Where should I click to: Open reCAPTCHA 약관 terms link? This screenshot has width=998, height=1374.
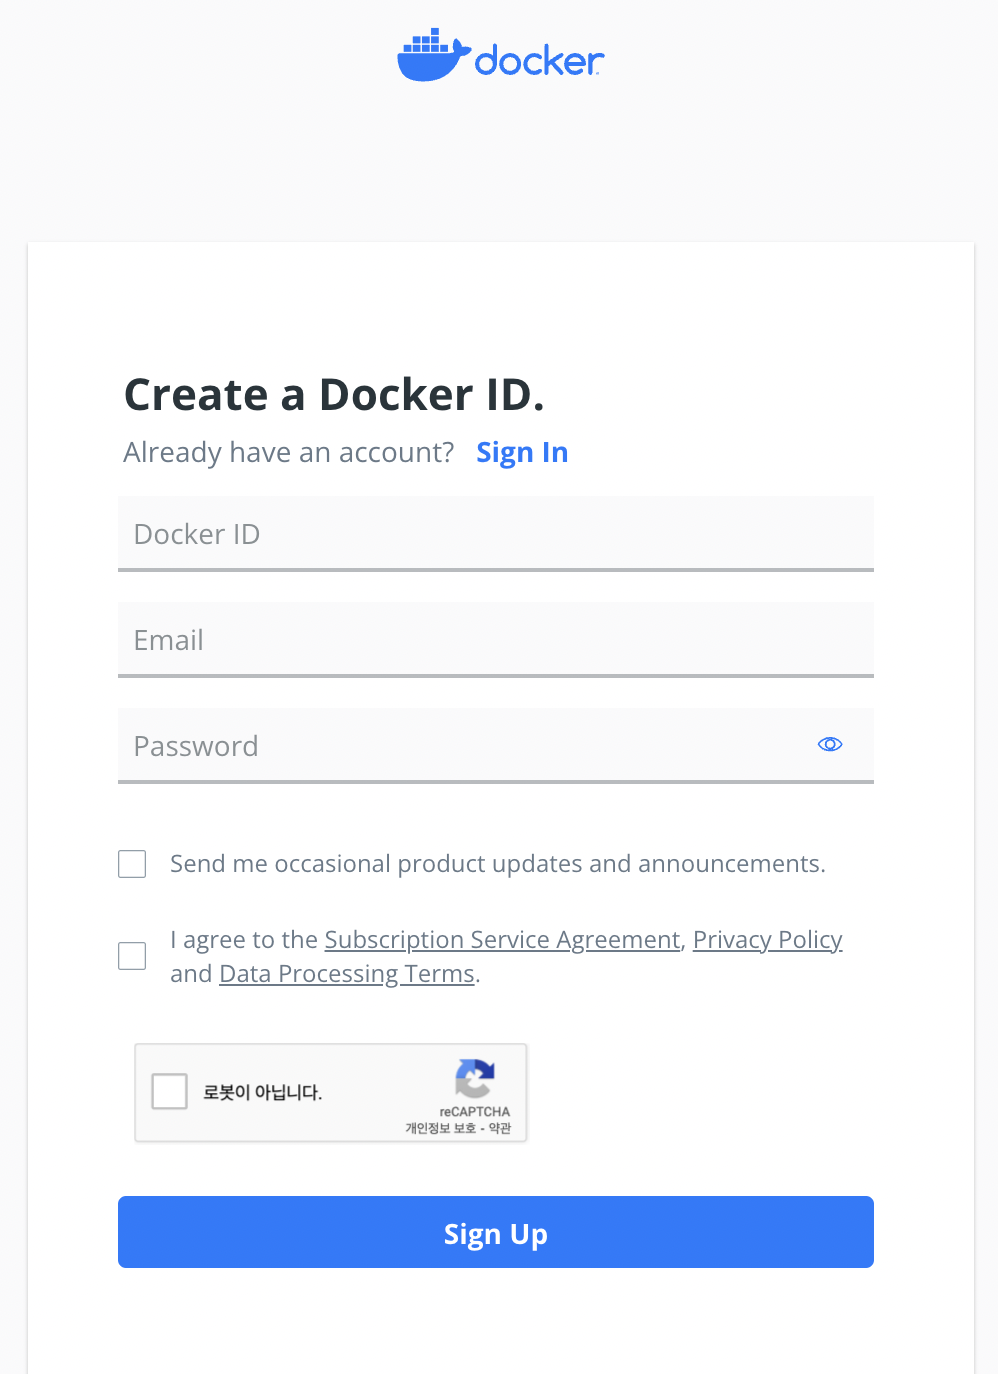(500, 1128)
